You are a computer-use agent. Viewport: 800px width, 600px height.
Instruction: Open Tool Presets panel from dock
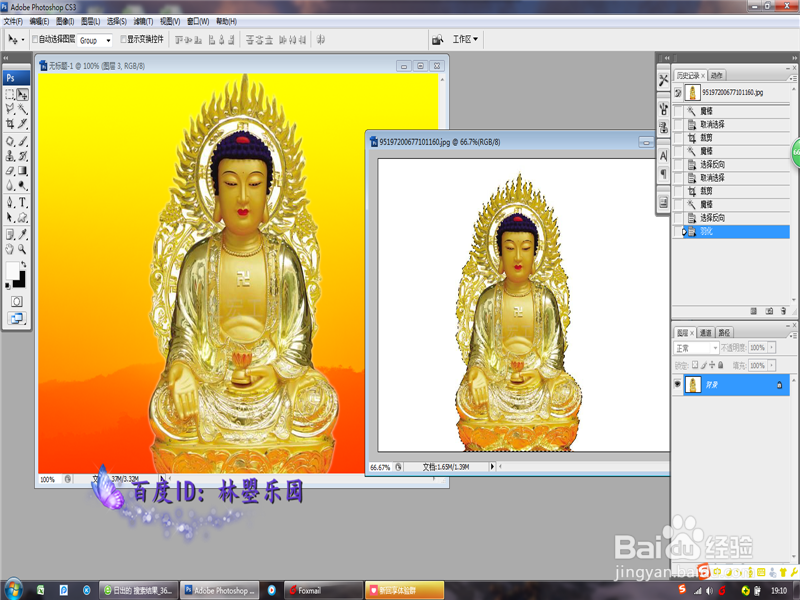[x=663, y=81]
